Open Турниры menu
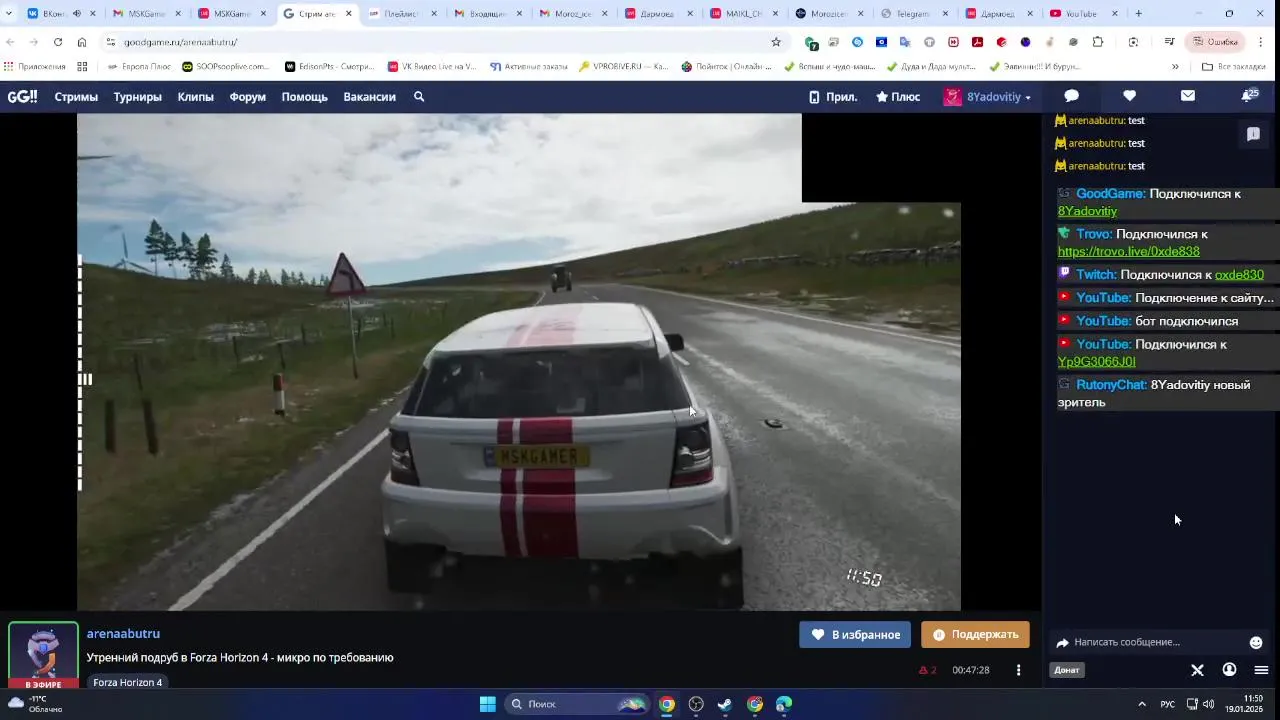 [x=138, y=97]
